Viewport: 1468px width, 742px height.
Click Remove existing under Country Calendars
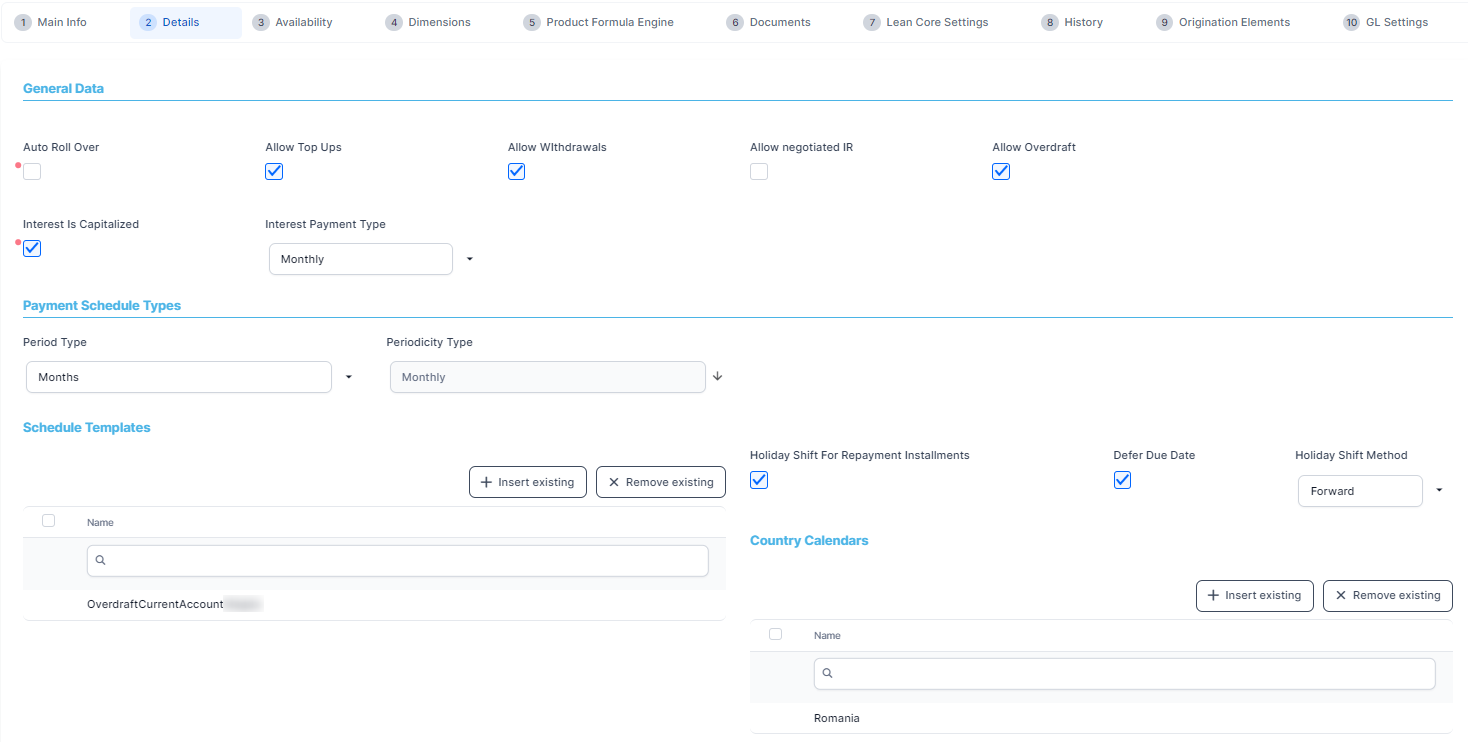pos(1387,595)
